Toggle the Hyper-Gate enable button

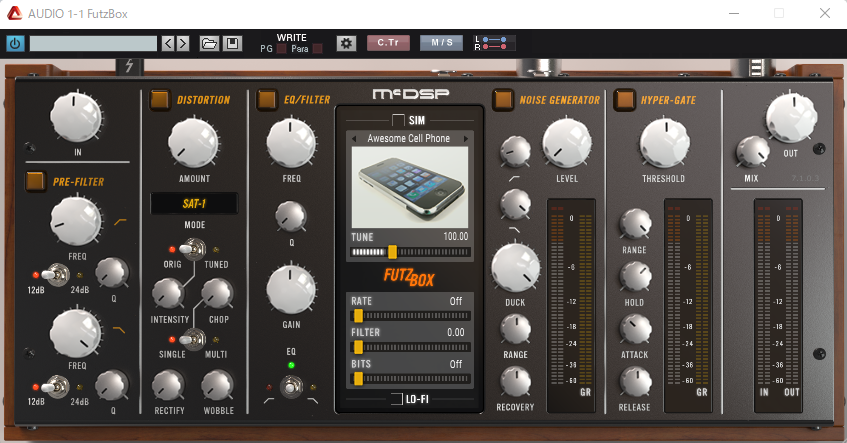(x=624, y=99)
